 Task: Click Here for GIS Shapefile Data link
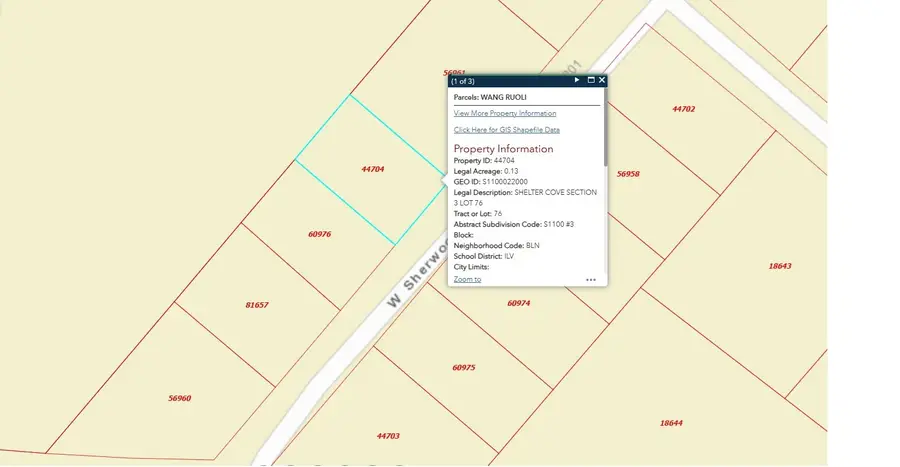pos(506,130)
